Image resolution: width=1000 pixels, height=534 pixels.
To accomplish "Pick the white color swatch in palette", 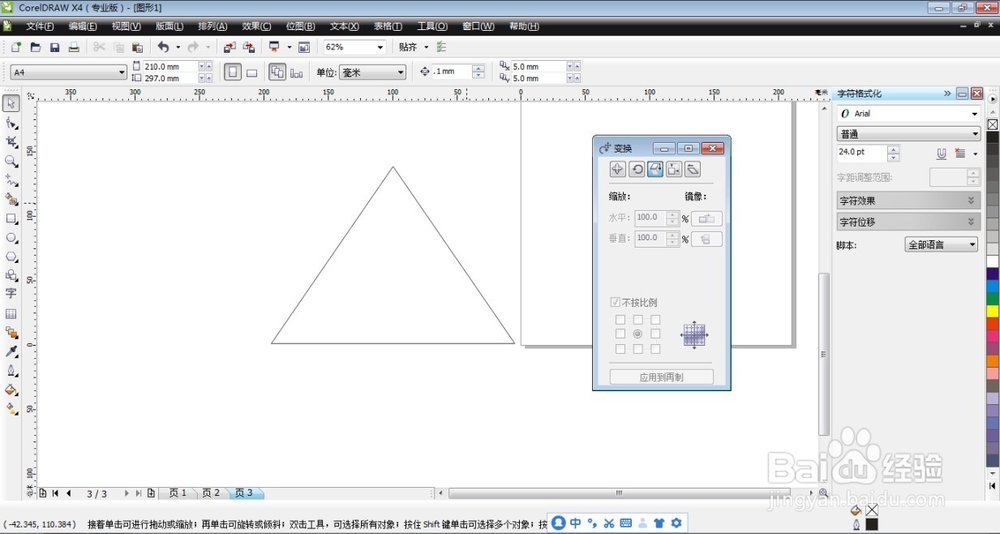I will pos(992,262).
